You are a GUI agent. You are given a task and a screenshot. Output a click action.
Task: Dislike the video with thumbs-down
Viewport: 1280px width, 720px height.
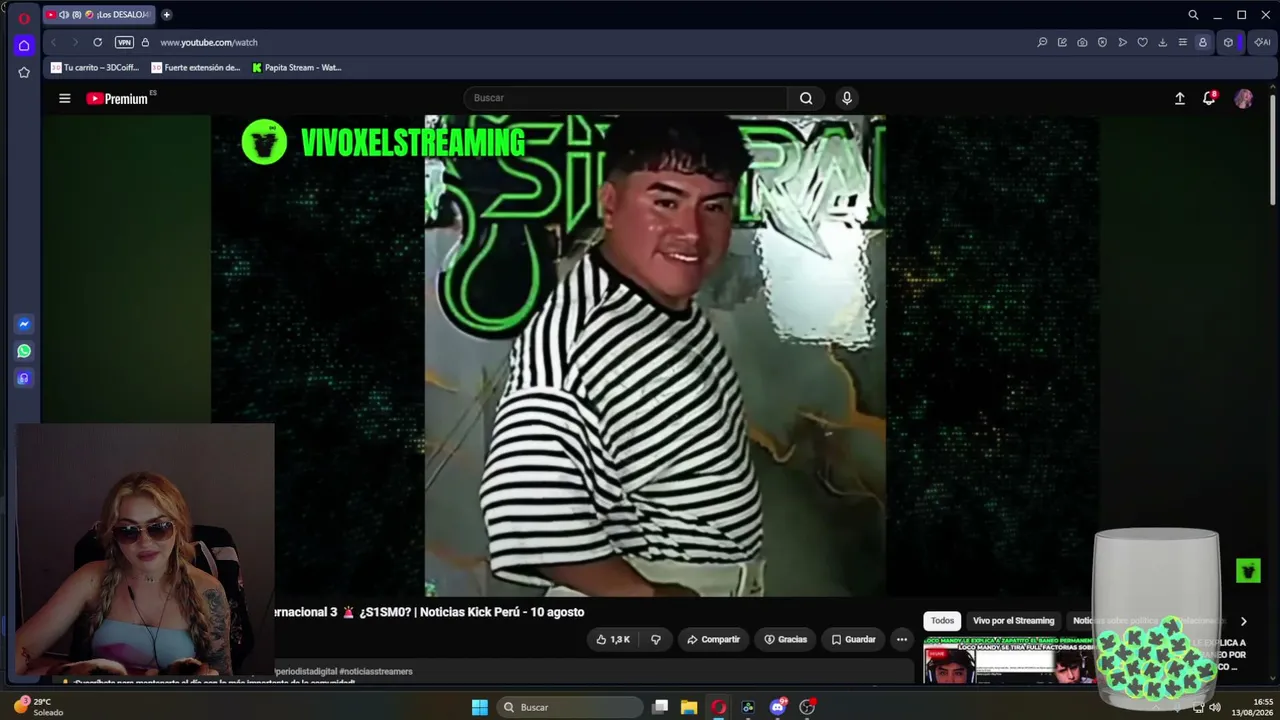pos(656,639)
